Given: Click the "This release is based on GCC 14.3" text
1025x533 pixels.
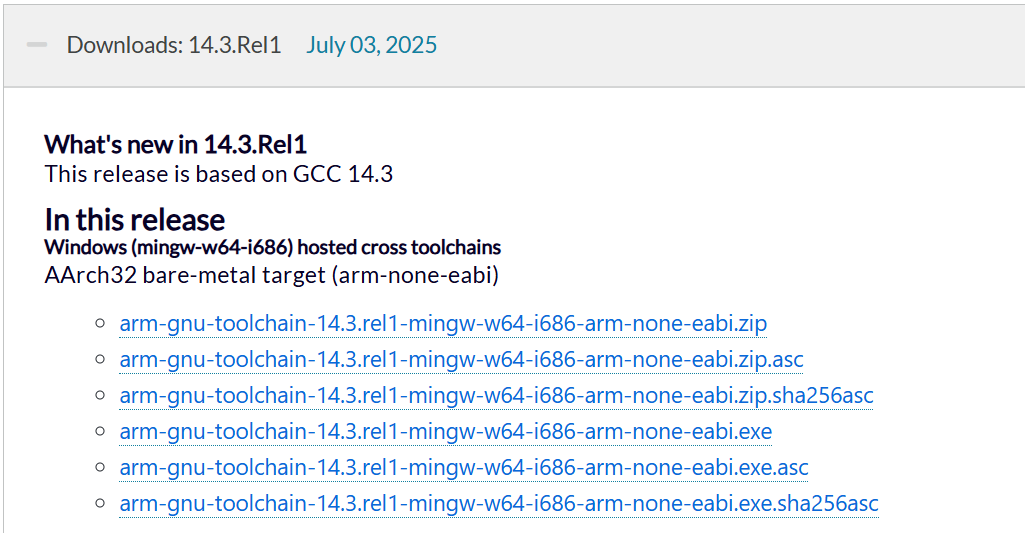Looking at the screenshot, I should tap(219, 174).
